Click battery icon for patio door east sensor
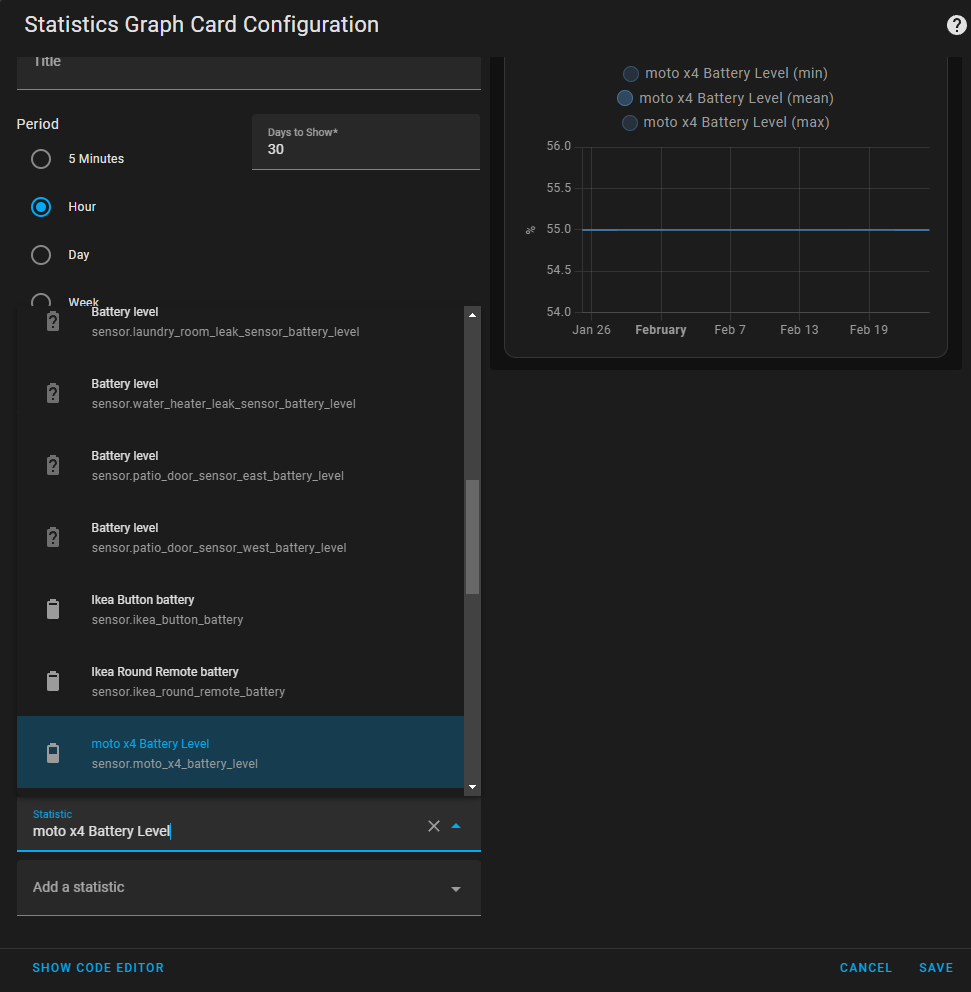This screenshot has height=992, width=971. (53, 466)
